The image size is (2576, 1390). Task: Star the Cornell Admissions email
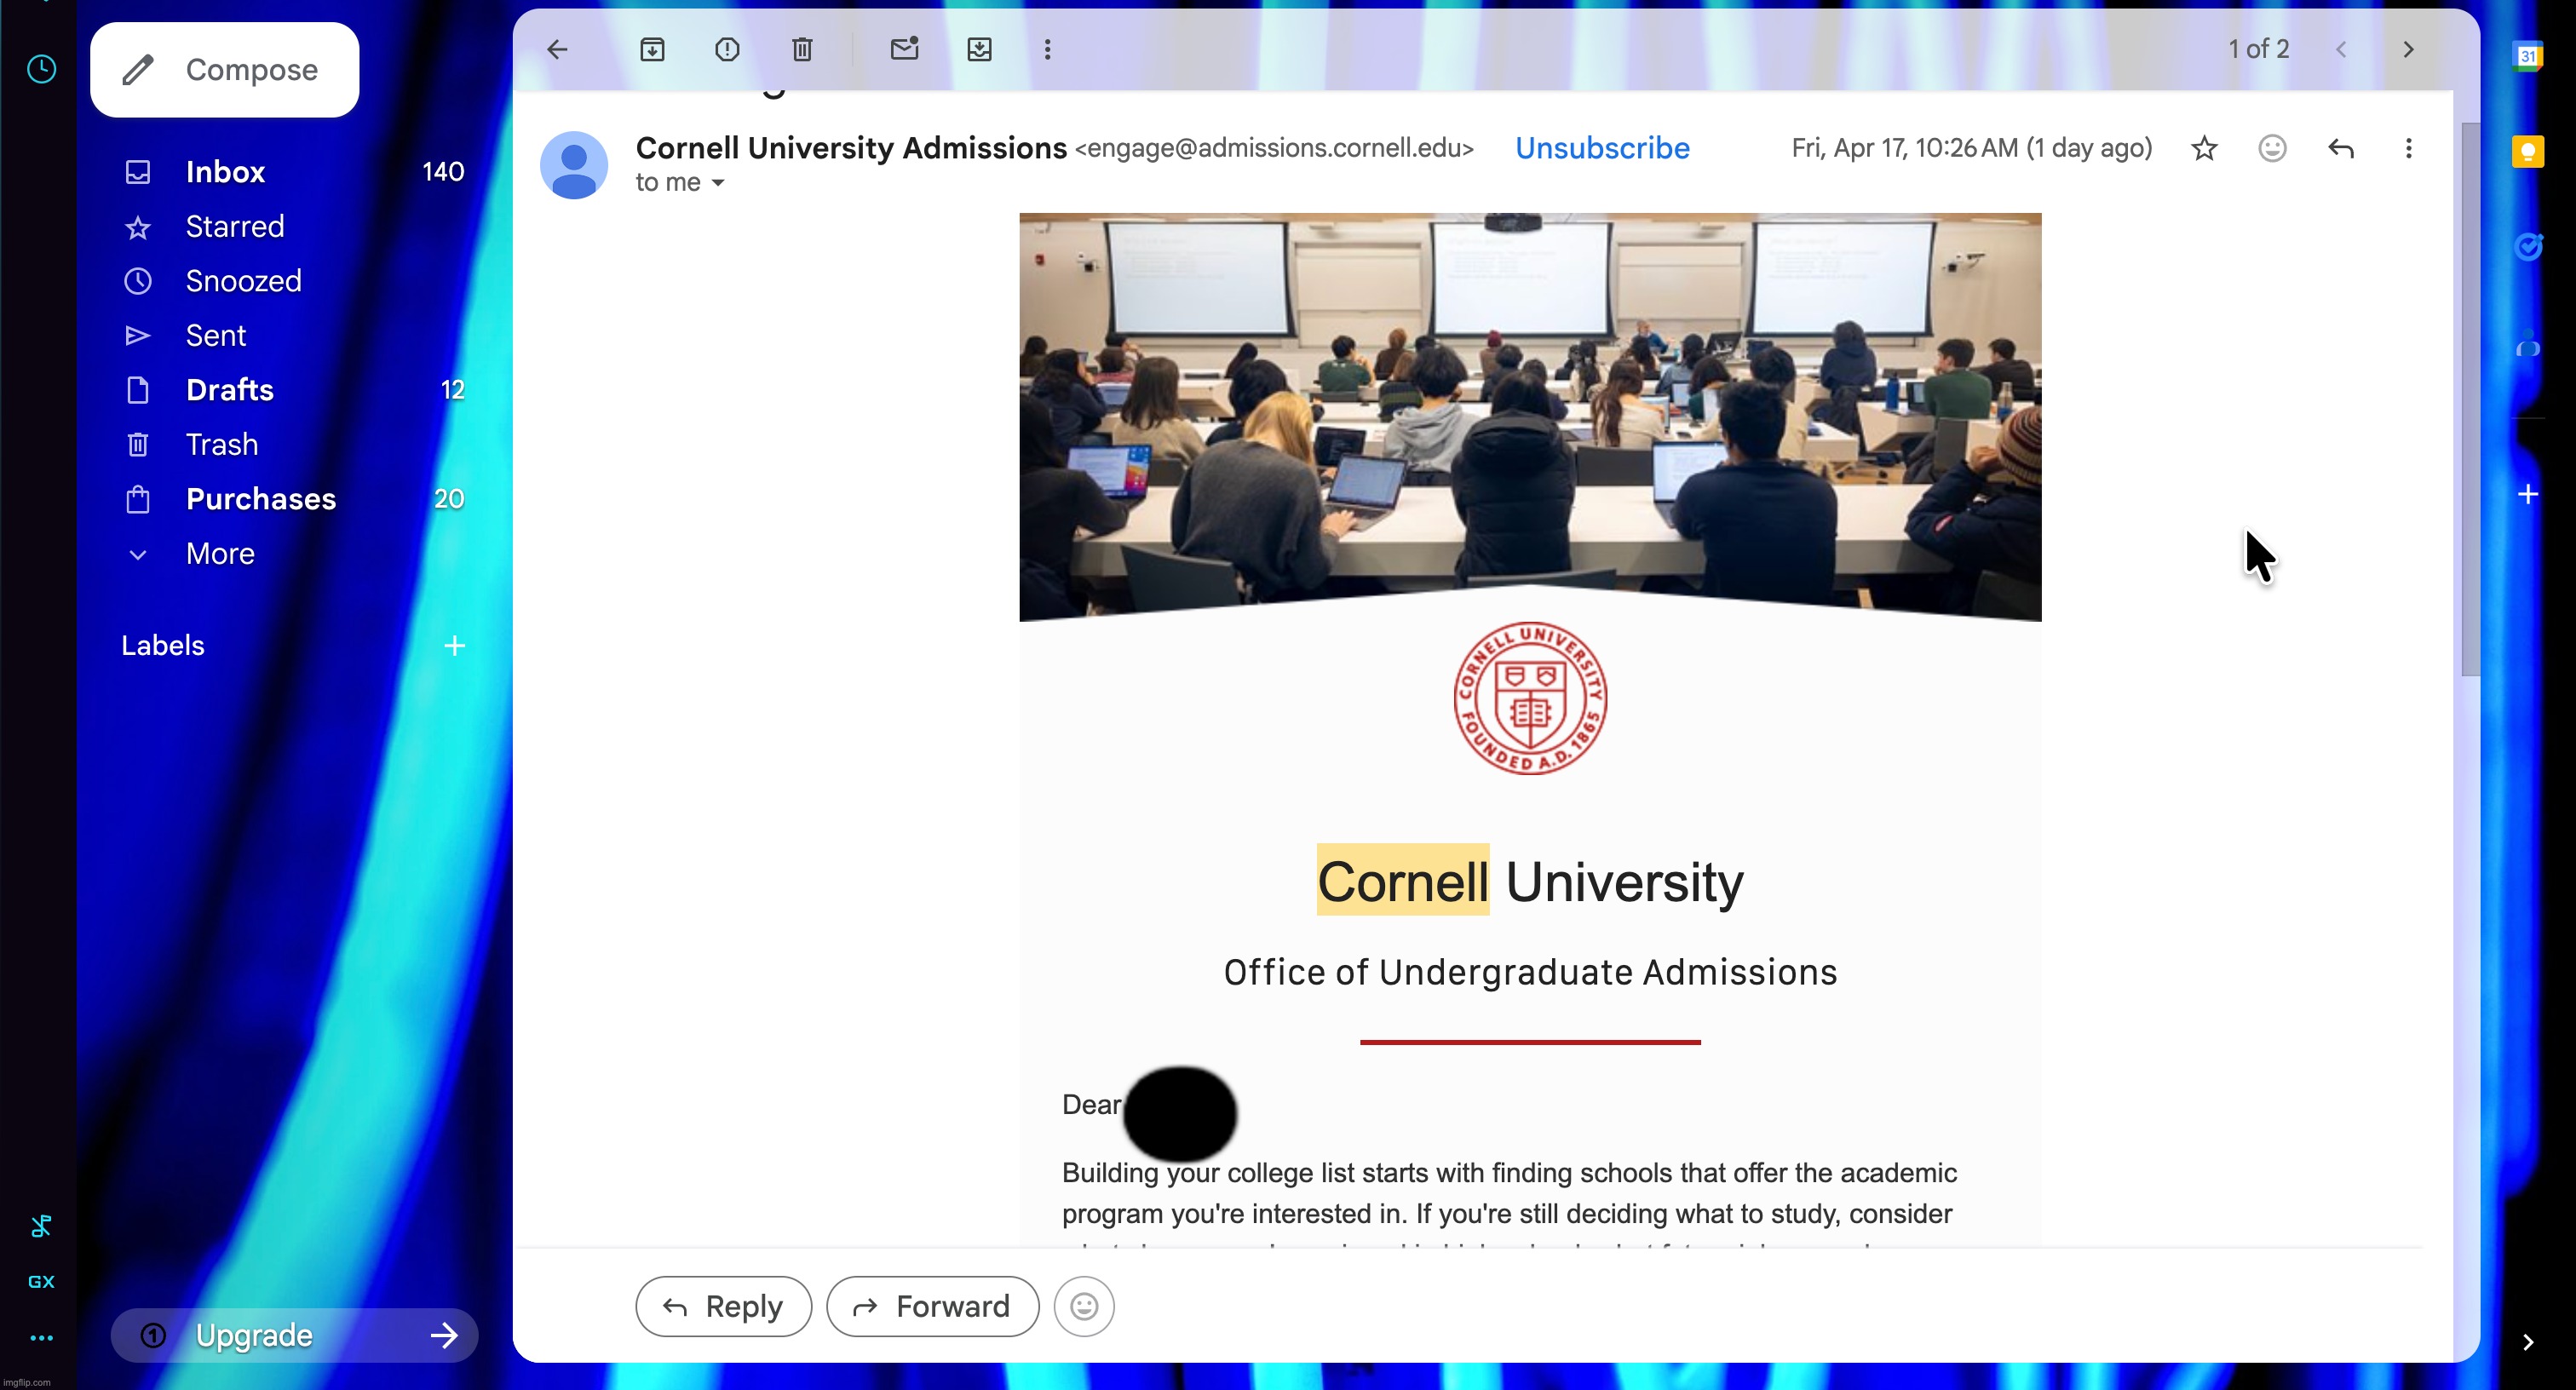(x=2204, y=149)
